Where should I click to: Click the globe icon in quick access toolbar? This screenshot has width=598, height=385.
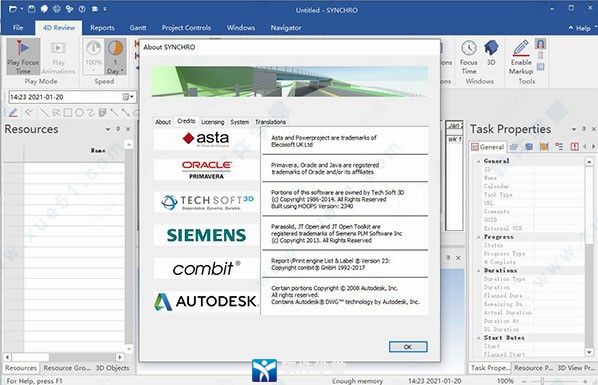tap(56, 8)
